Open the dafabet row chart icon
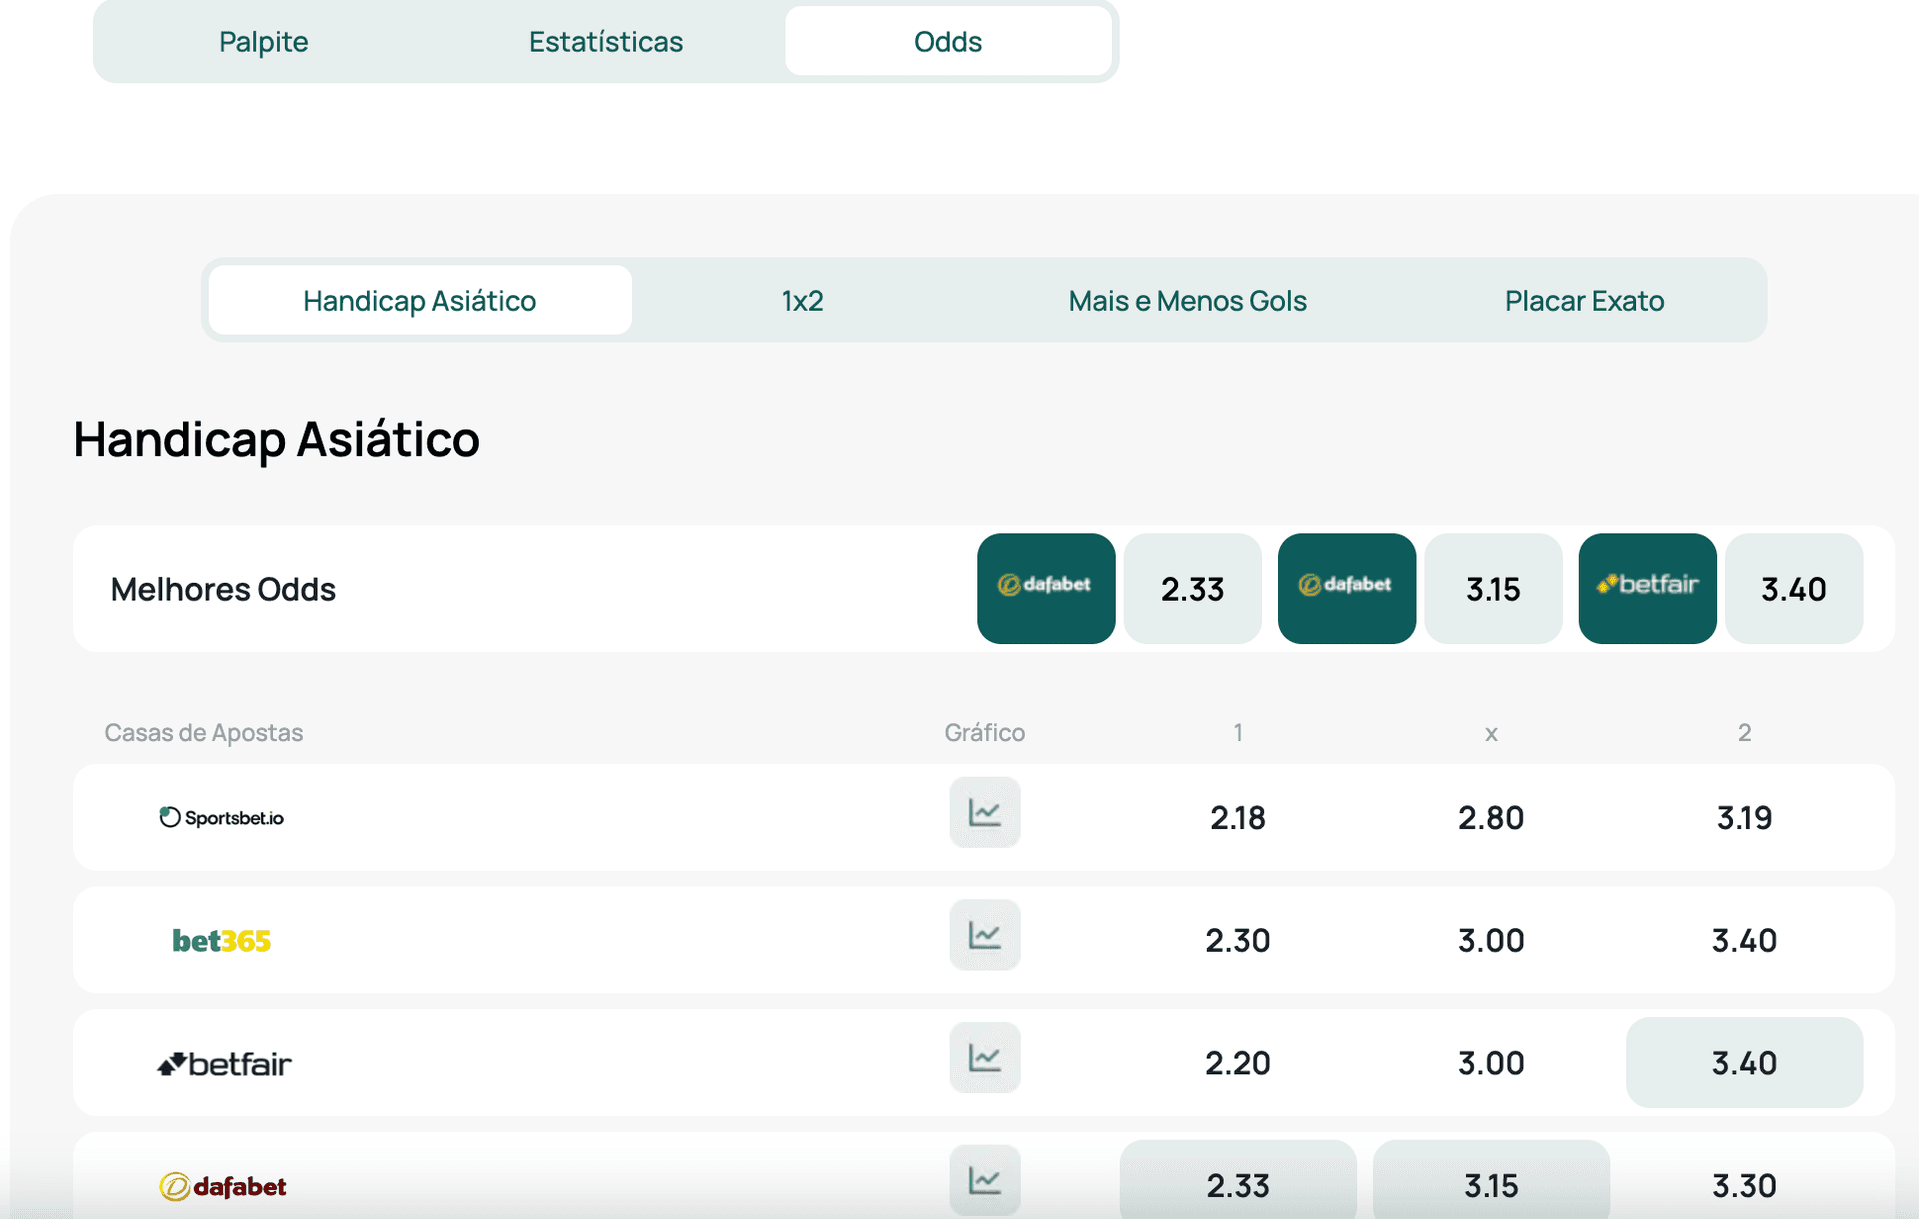Screen dimensions: 1919x1219 [985, 1180]
